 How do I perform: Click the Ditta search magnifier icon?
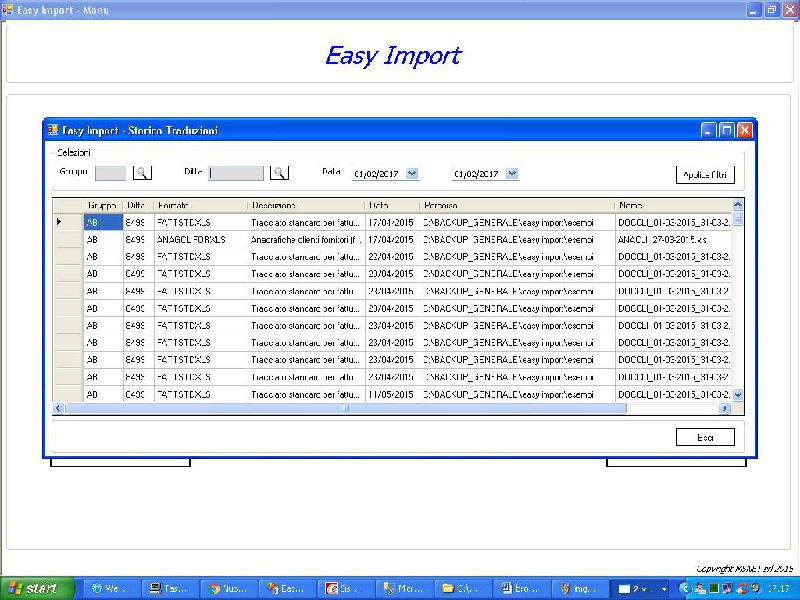pos(279,173)
